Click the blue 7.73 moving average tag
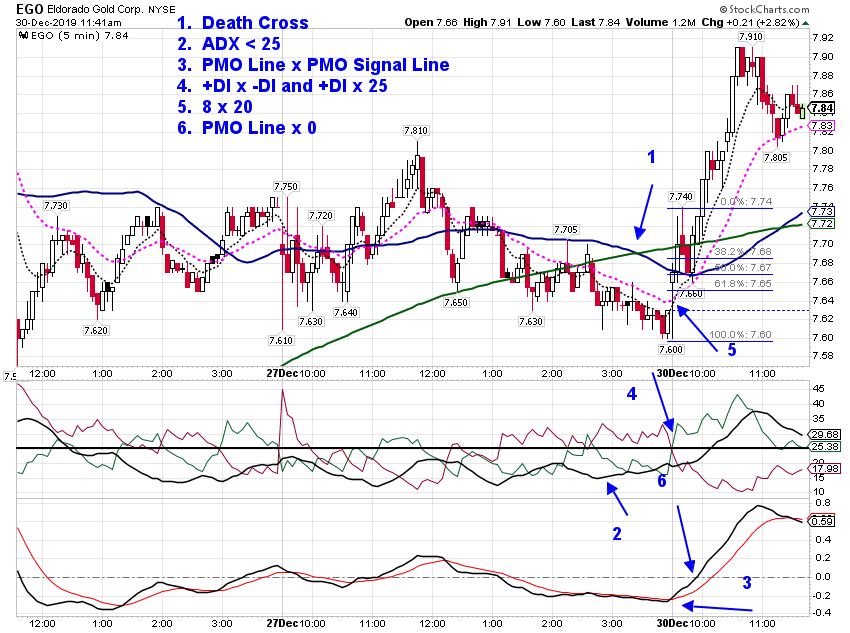The image size is (850, 633). tap(822, 211)
